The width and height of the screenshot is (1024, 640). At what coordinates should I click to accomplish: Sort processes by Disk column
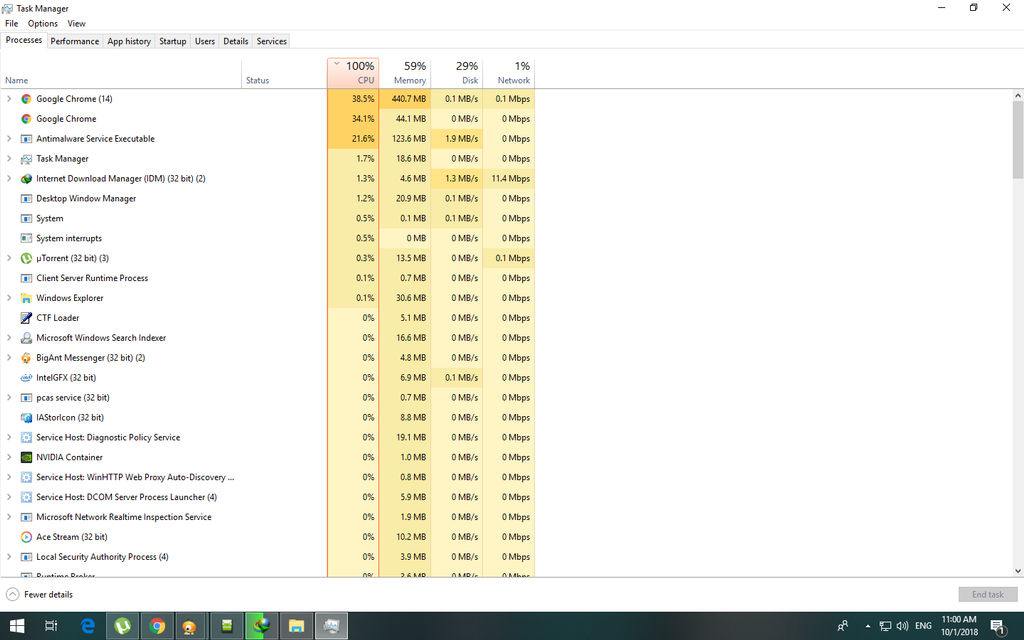[x=456, y=72]
